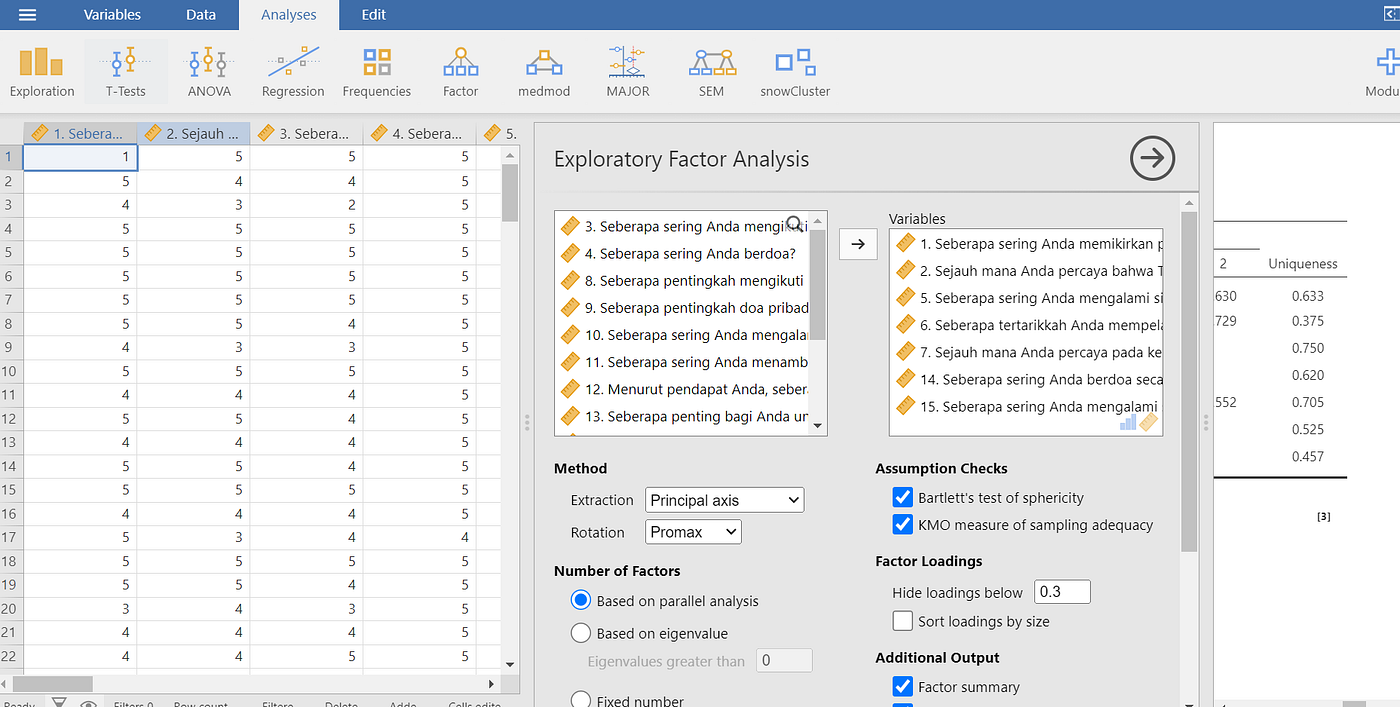The height and width of the screenshot is (707, 1400).
Task: Select '6. Seberapa tertarikkah Anda' in Variables
Action: [1026, 324]
